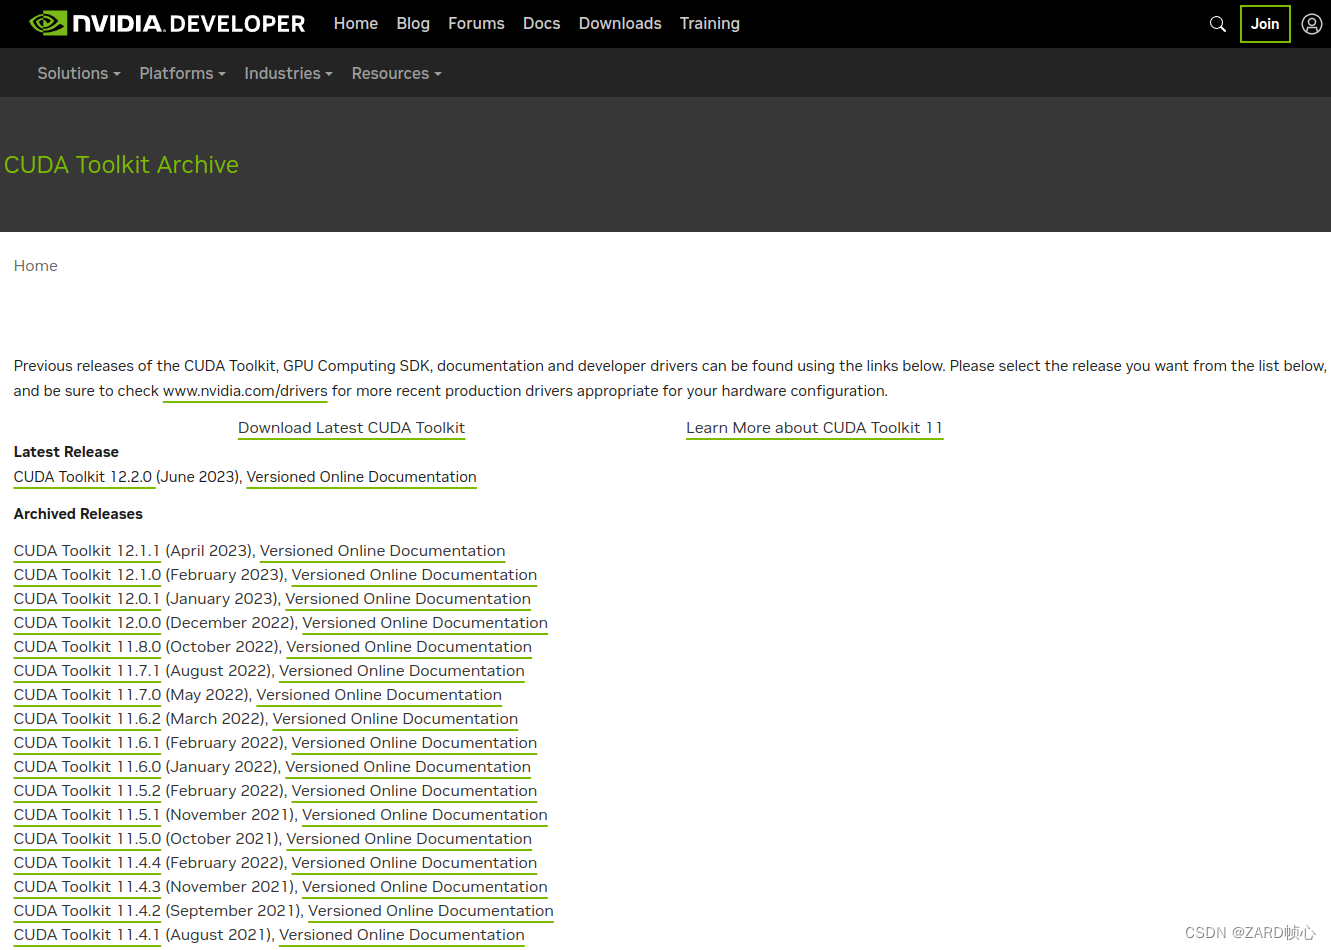Click the Join button
Image resolution: width=1331 pixels, height=950 pixels.
[1265, 24]
